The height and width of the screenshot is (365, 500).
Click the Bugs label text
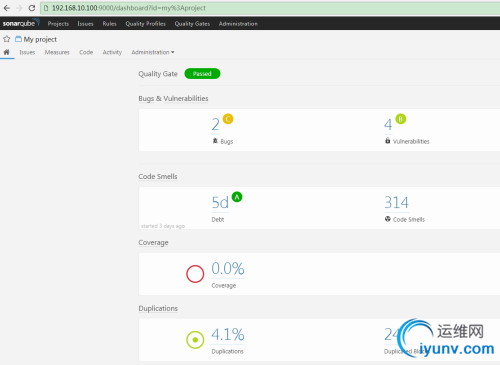click(227, 141)
